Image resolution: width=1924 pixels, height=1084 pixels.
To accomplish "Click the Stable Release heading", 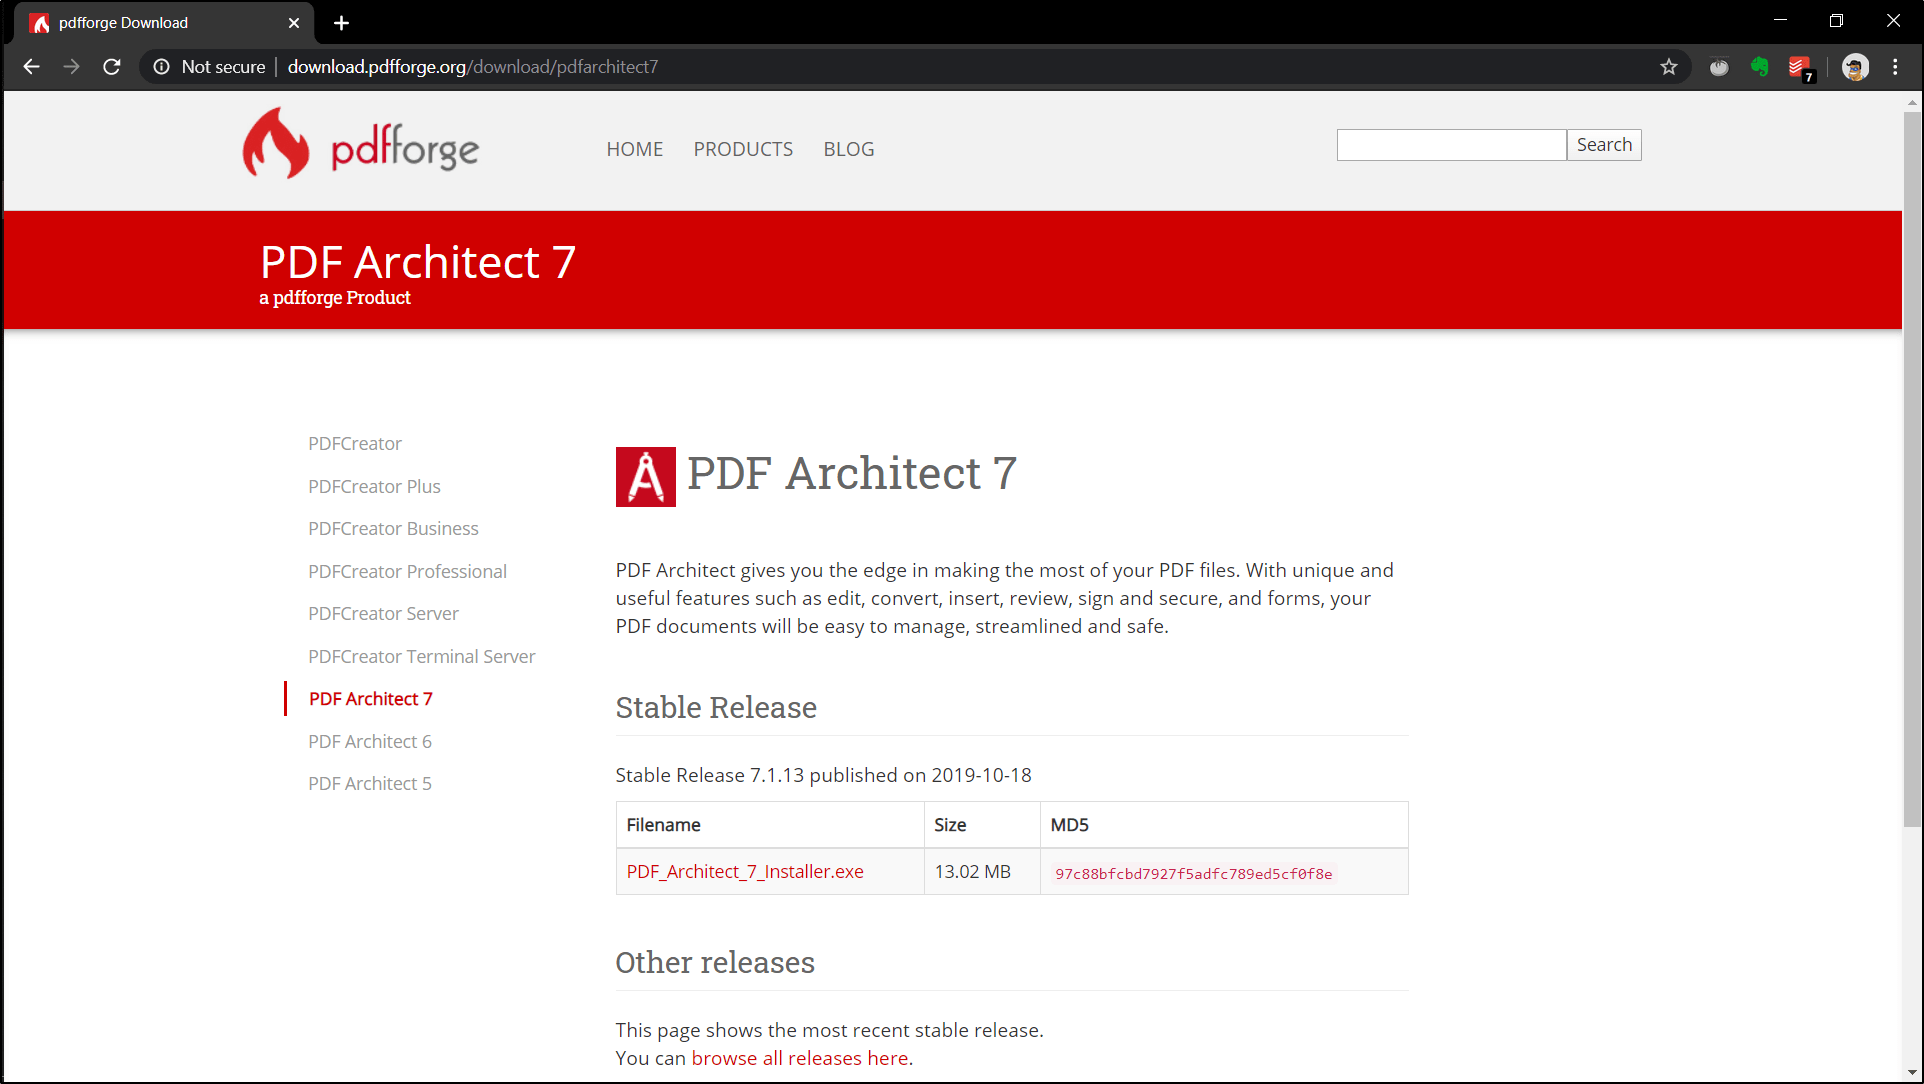I will [716, 707].
